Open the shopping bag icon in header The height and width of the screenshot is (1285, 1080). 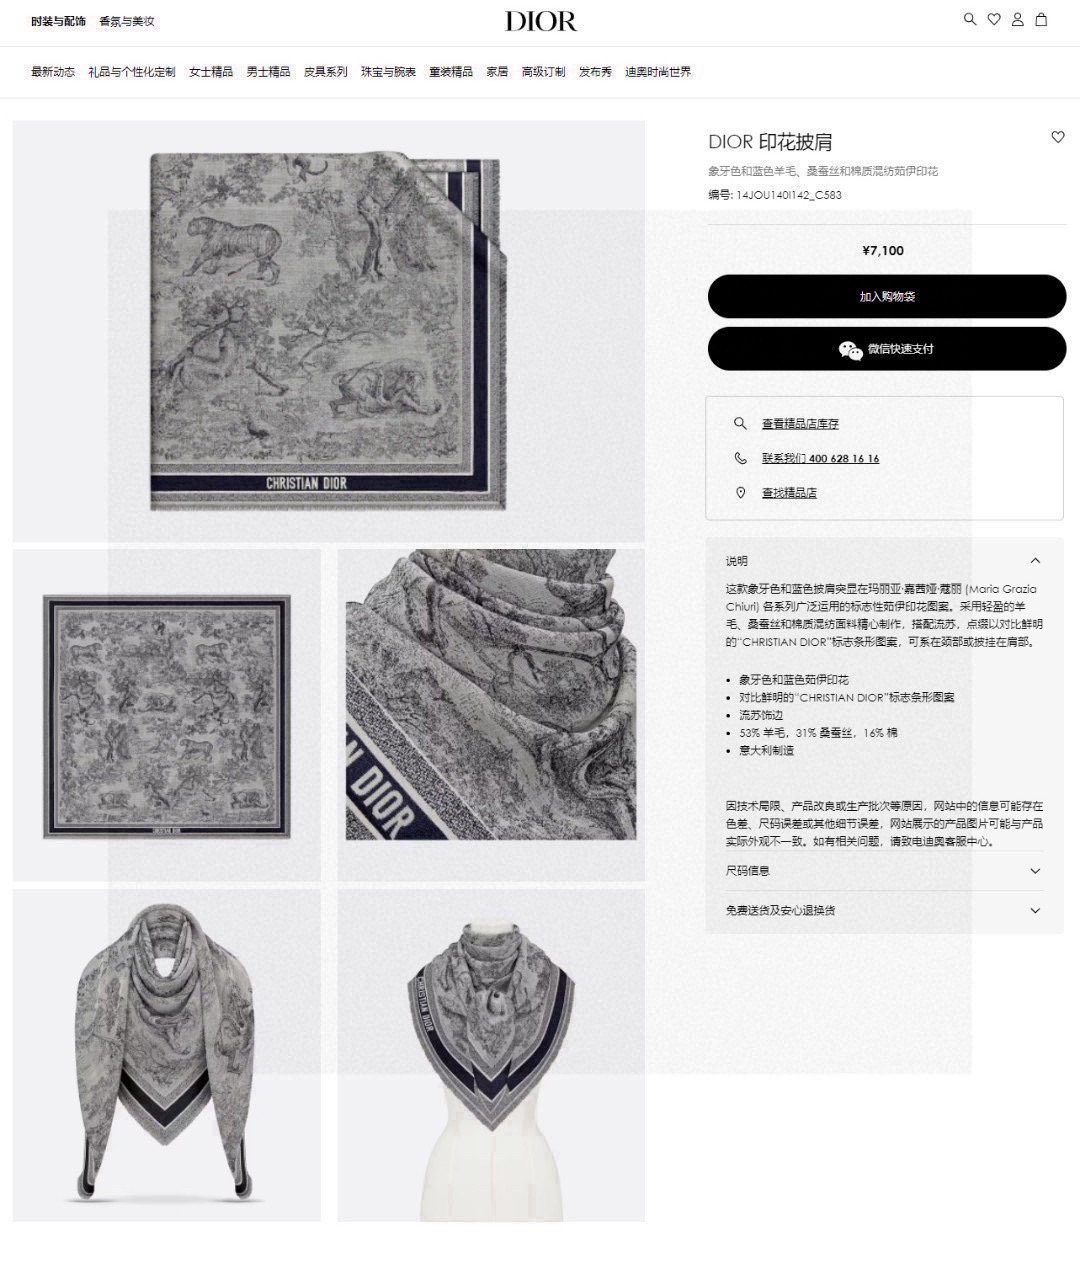(1041, 19)
